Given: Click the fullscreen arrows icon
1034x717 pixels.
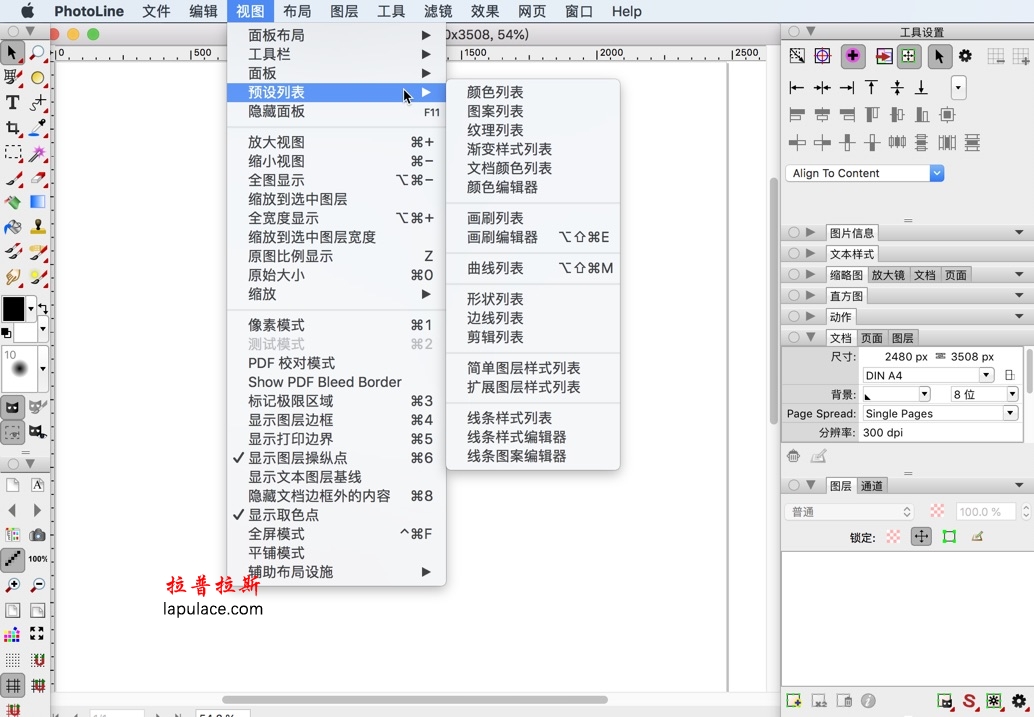Looking at the screenshot, I should (37, 634).
